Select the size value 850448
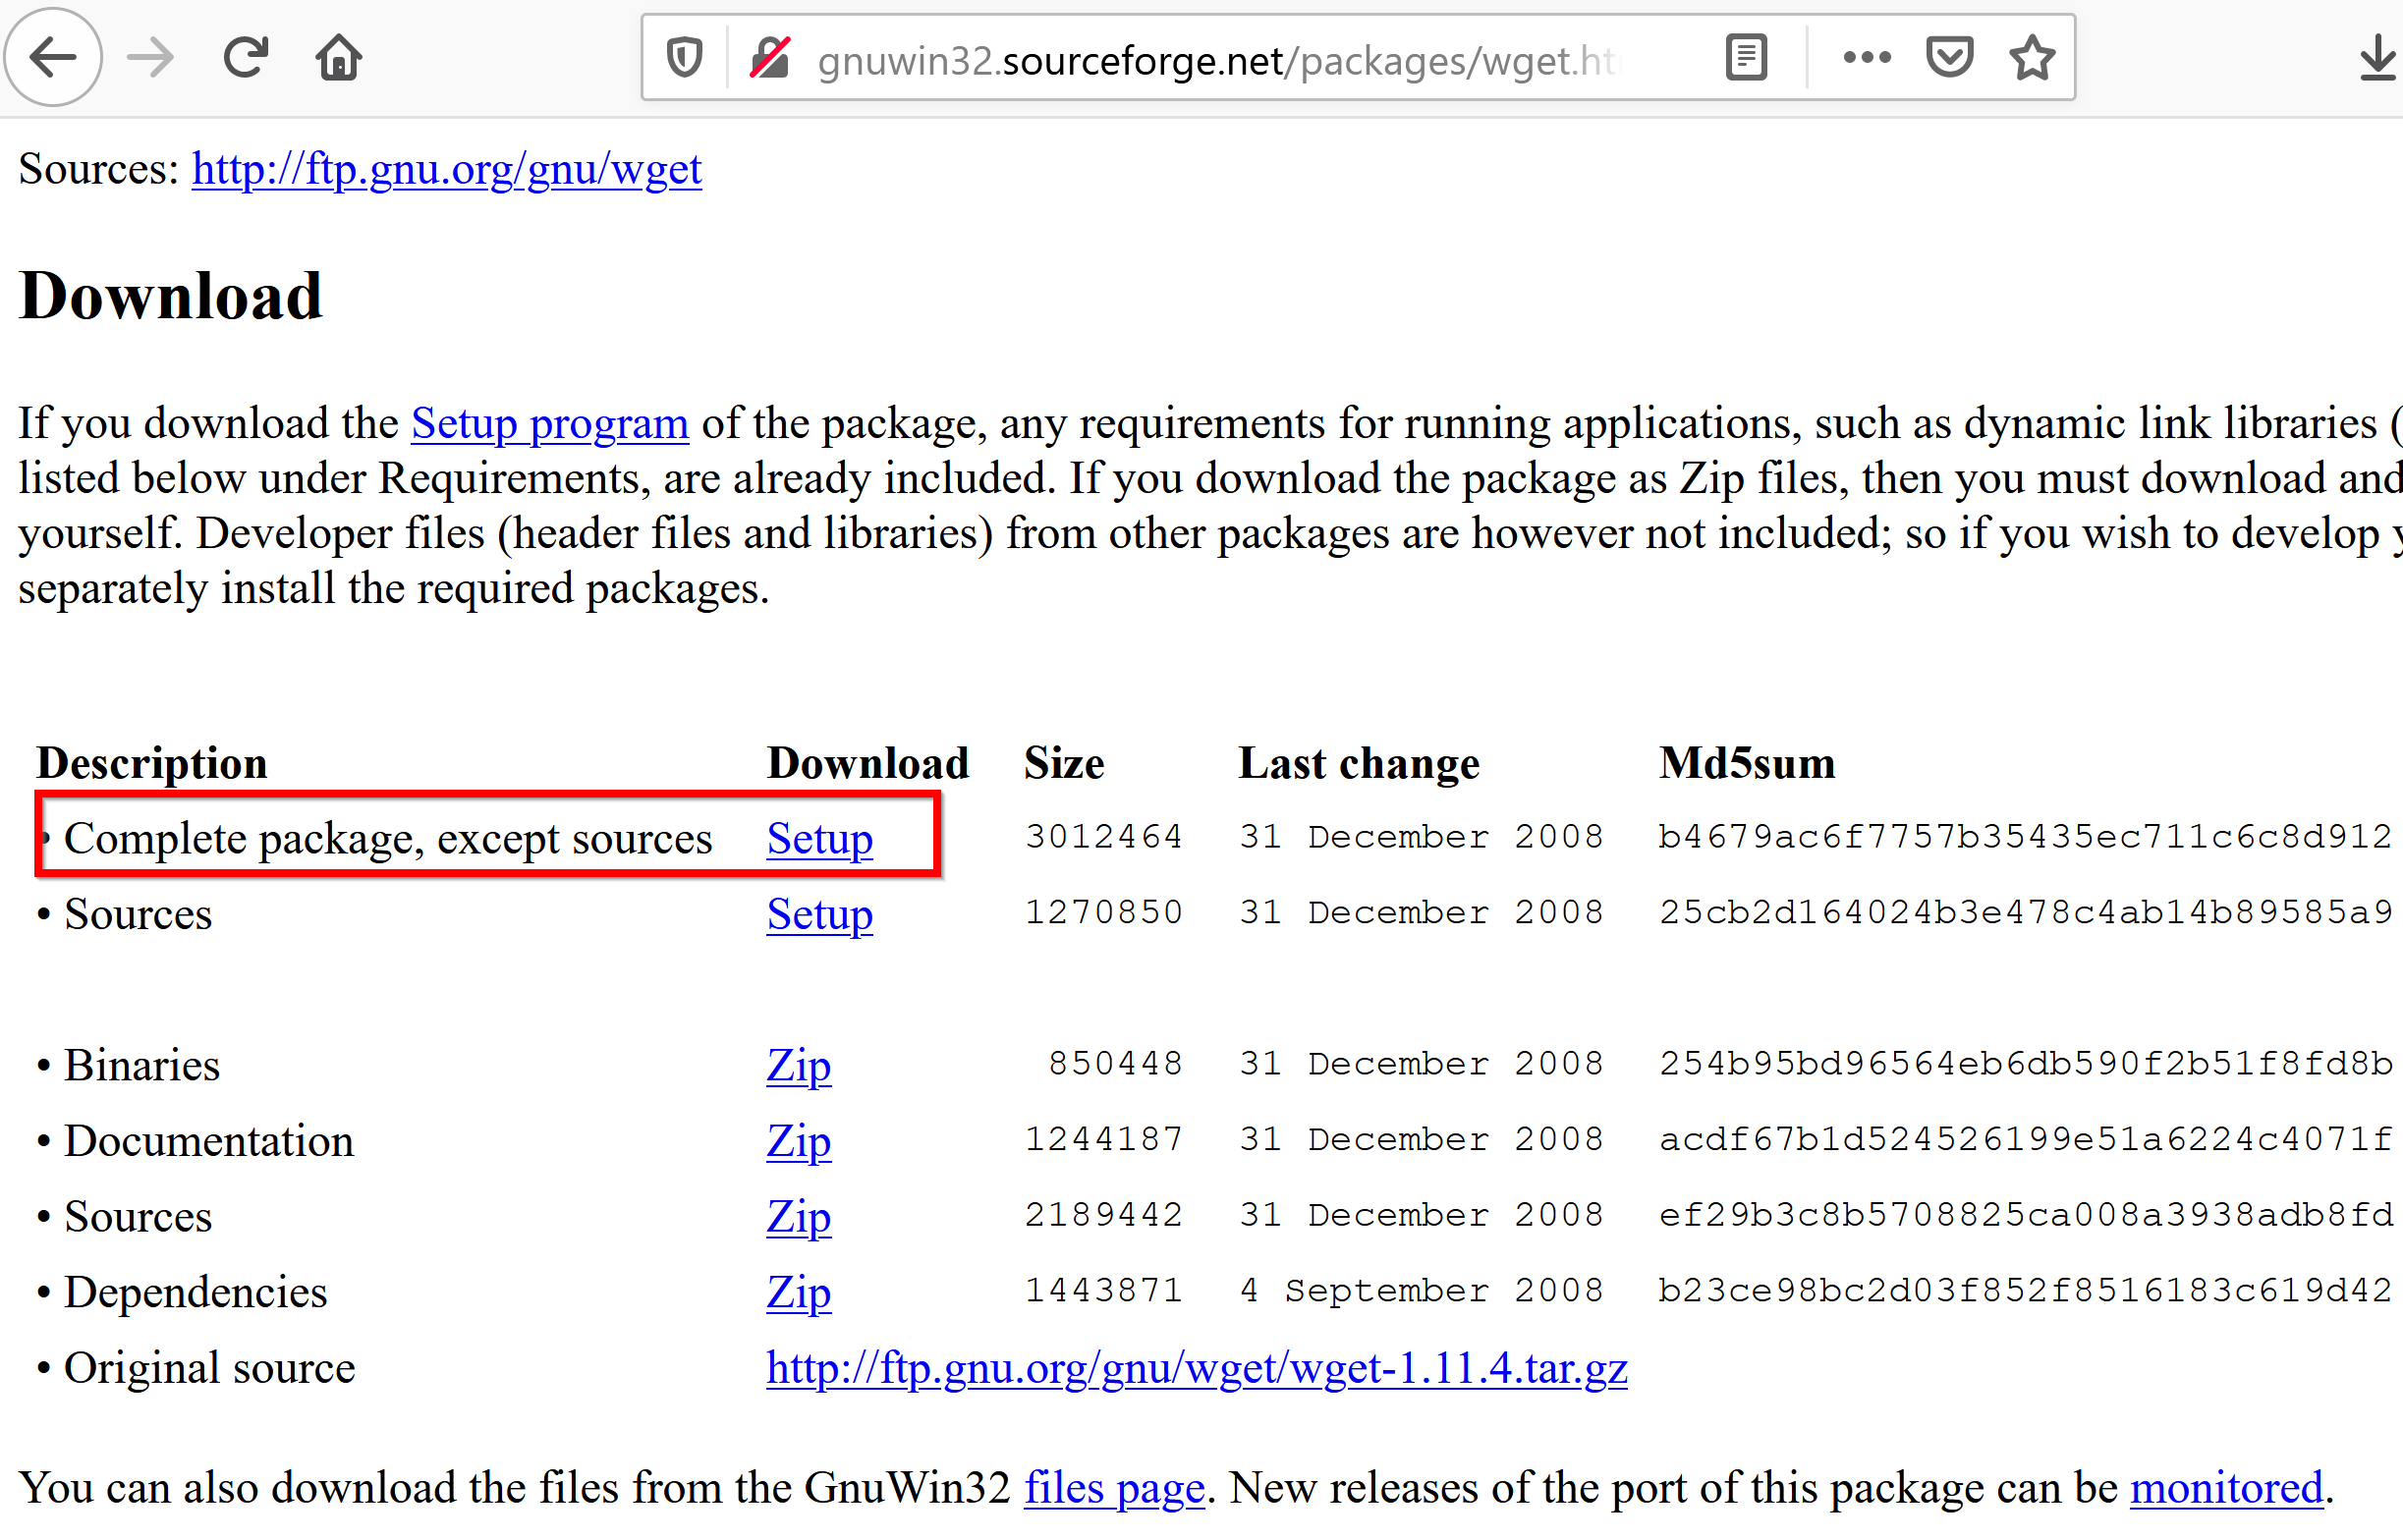 coord(1115,1064)
